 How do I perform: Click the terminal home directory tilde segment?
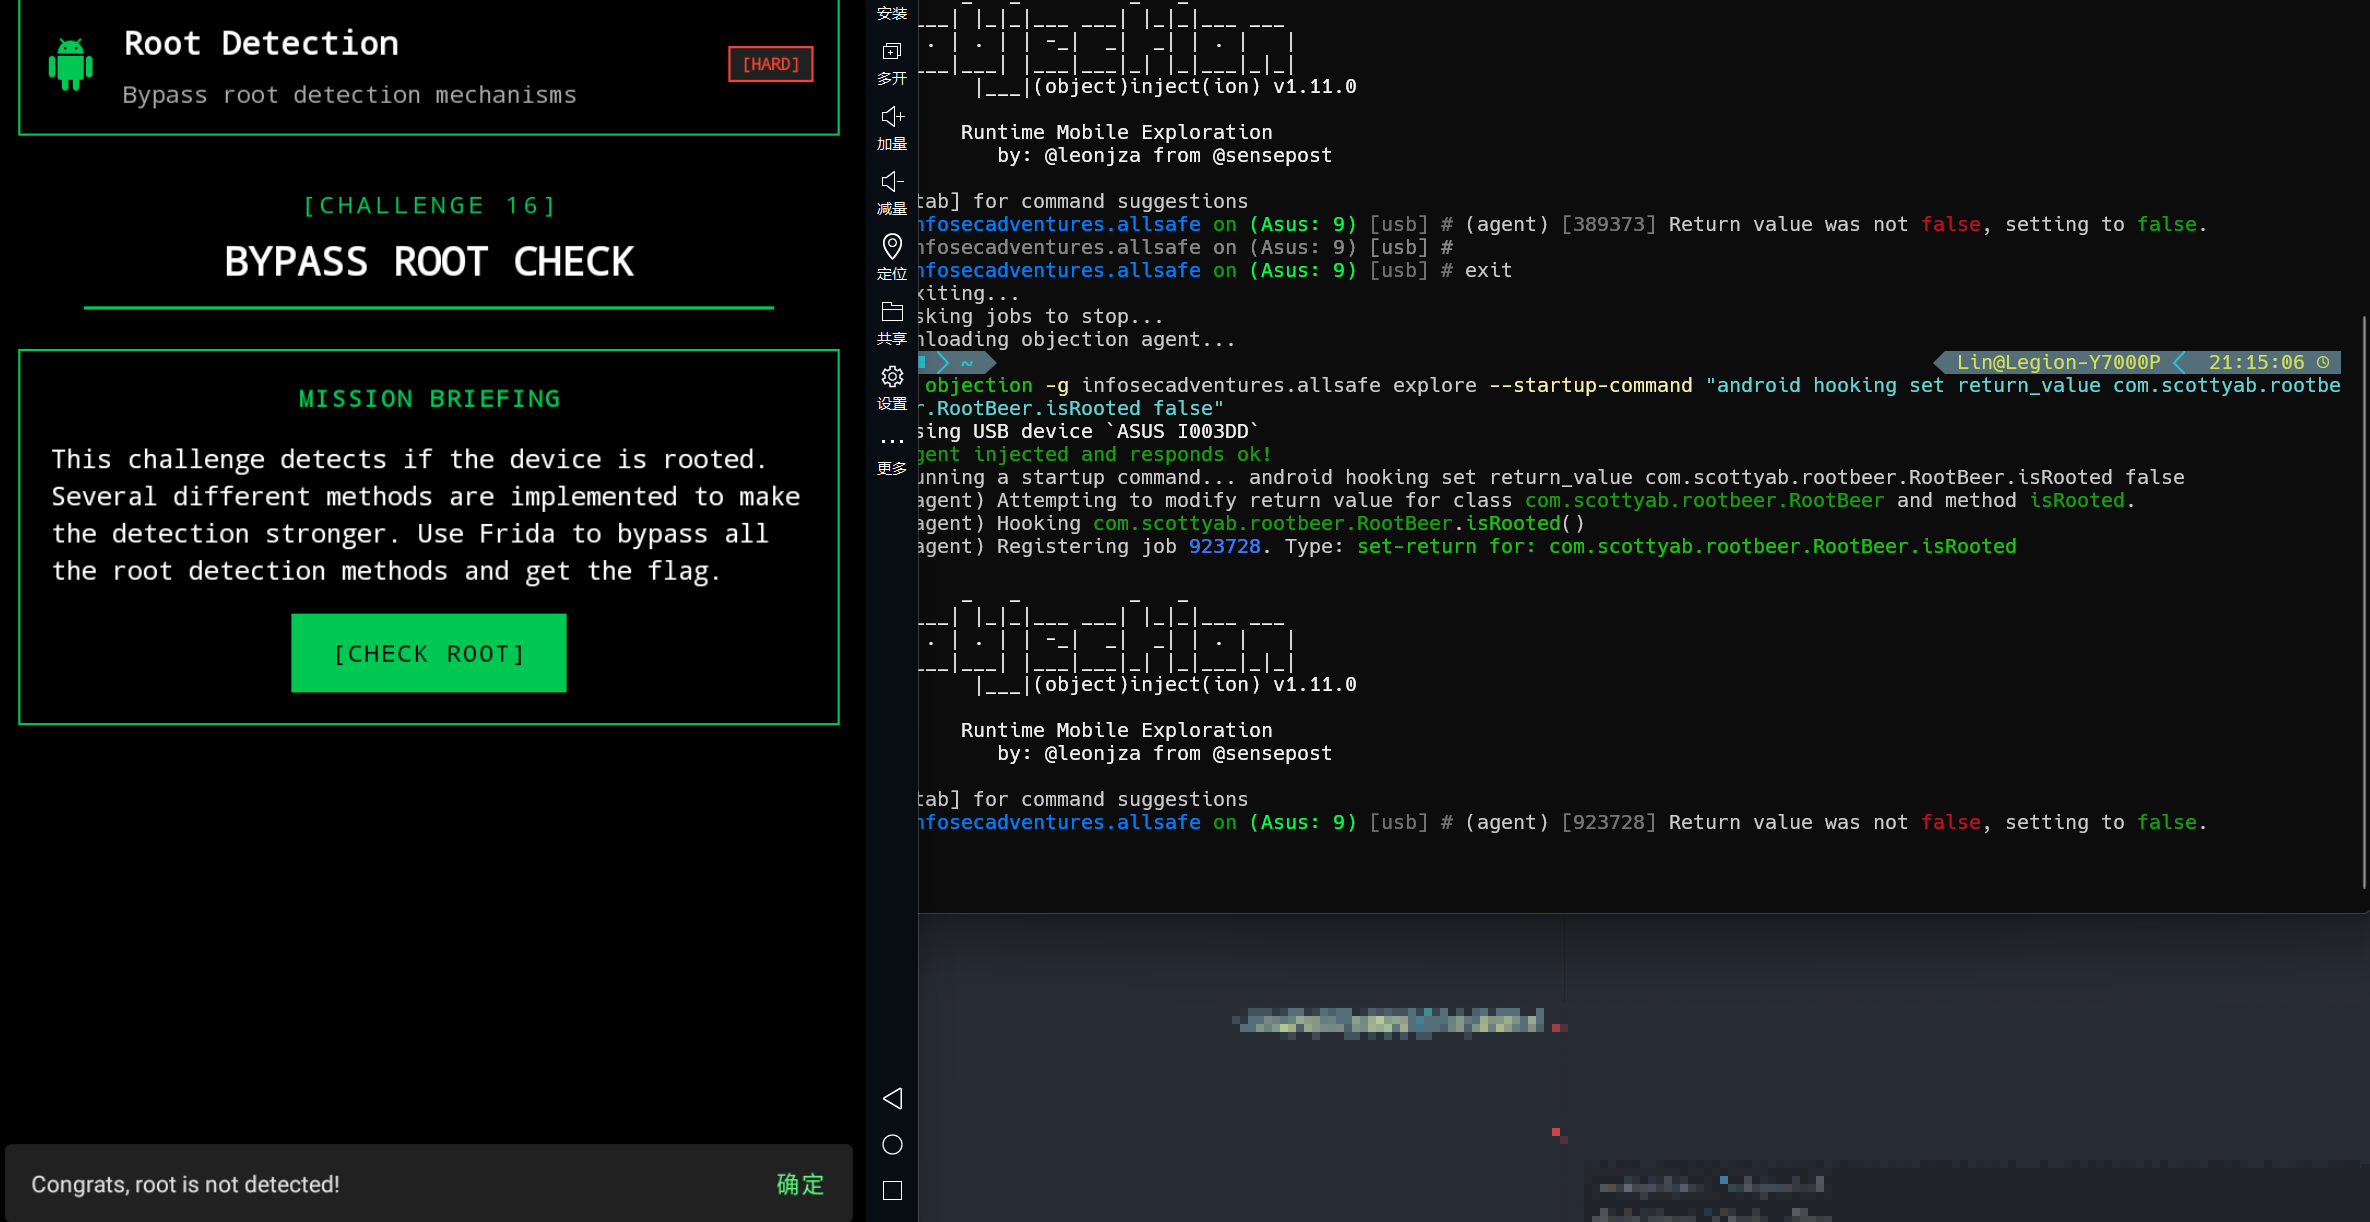967,362
